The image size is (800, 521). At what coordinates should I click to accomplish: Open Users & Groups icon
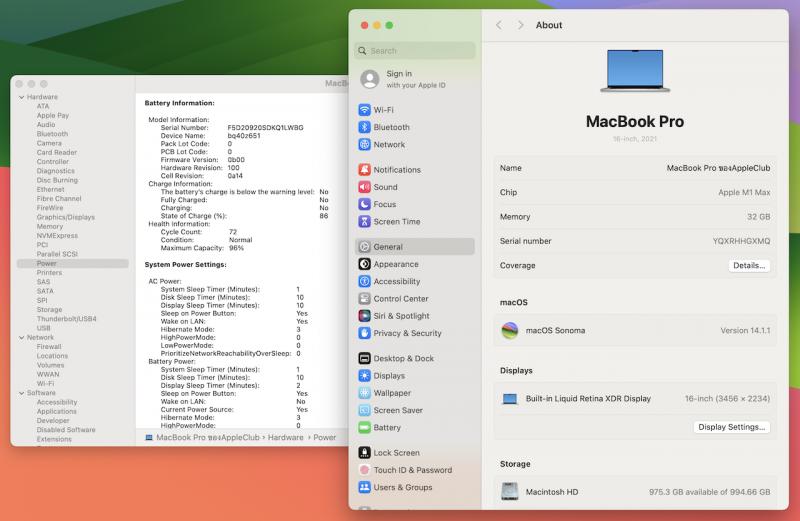click(x=364, y=487)
